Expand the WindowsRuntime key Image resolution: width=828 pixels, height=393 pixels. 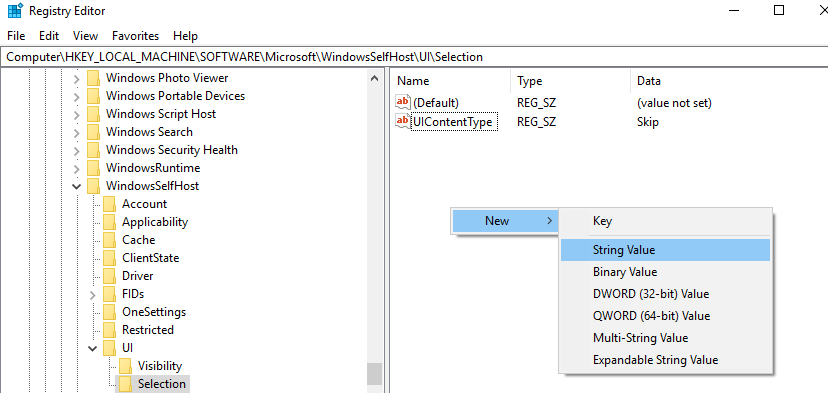coord(77,169)
